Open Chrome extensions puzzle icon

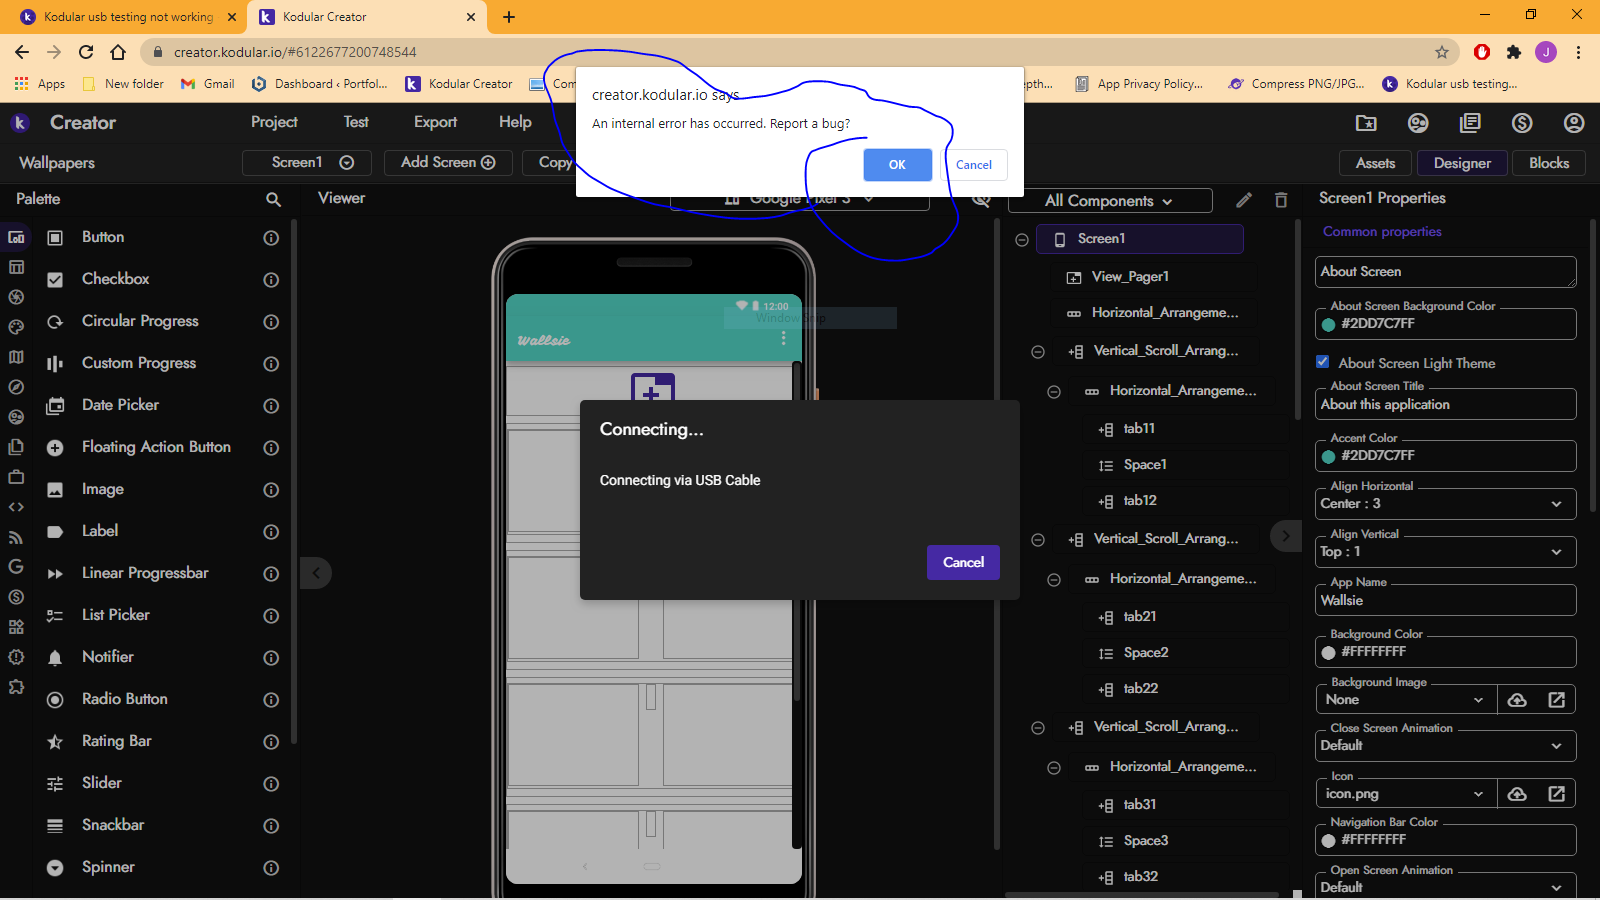pyautogui.click(x=1514, y=52)
